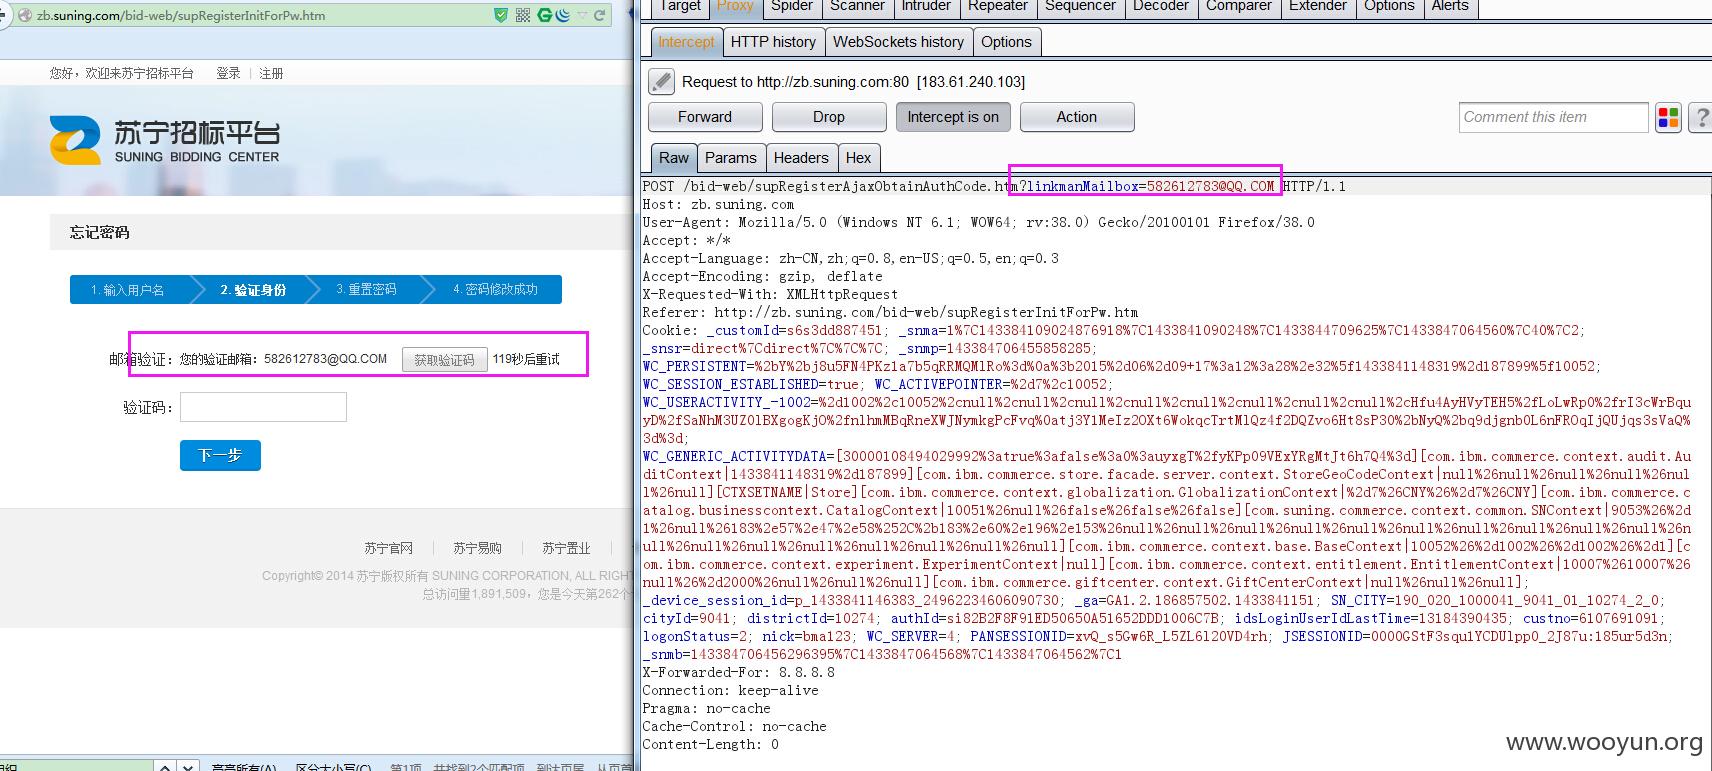This screenshot has width=1712, height=771.
Task: Open Proxy Options sub-tab beside WebSockets history
Action: [1006, 42]
